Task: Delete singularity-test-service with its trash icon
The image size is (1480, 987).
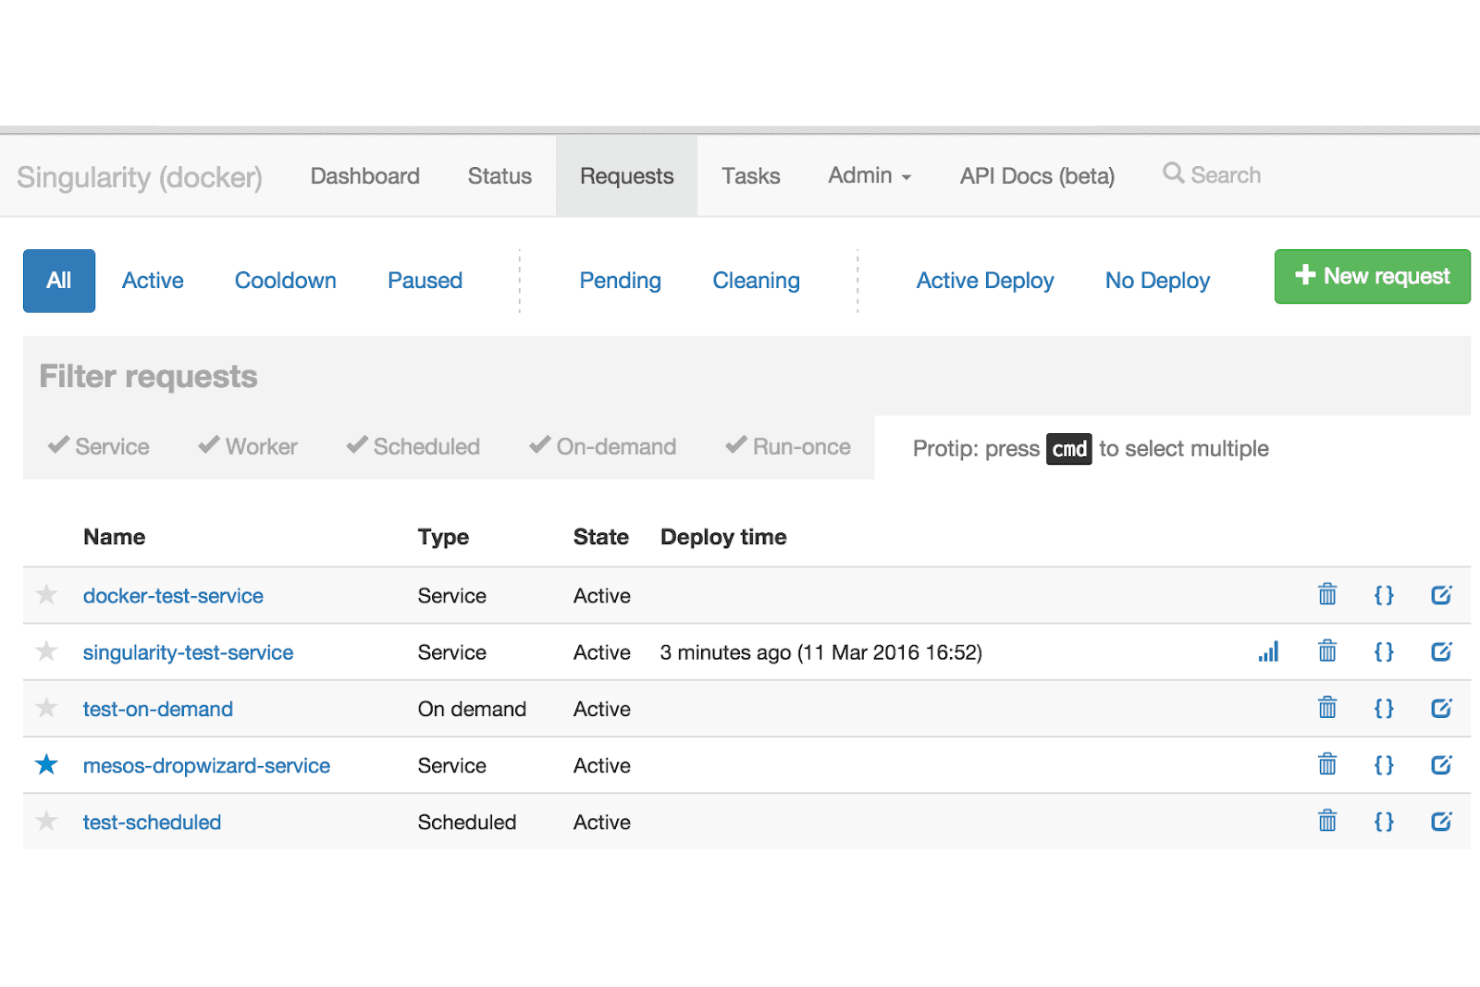Action: point(1327,651)
